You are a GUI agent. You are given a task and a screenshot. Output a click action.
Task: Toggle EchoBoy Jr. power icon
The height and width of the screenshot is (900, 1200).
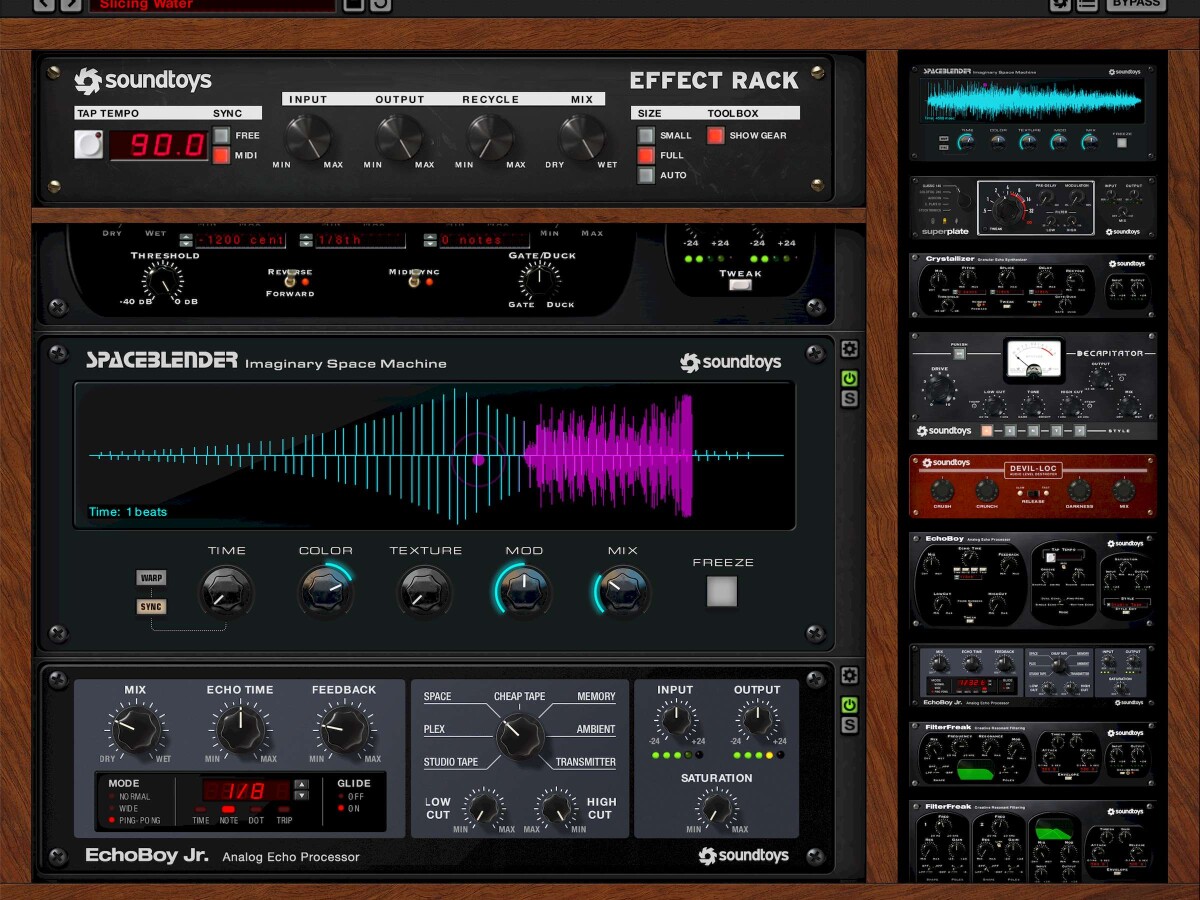click(x=849, y=705)
